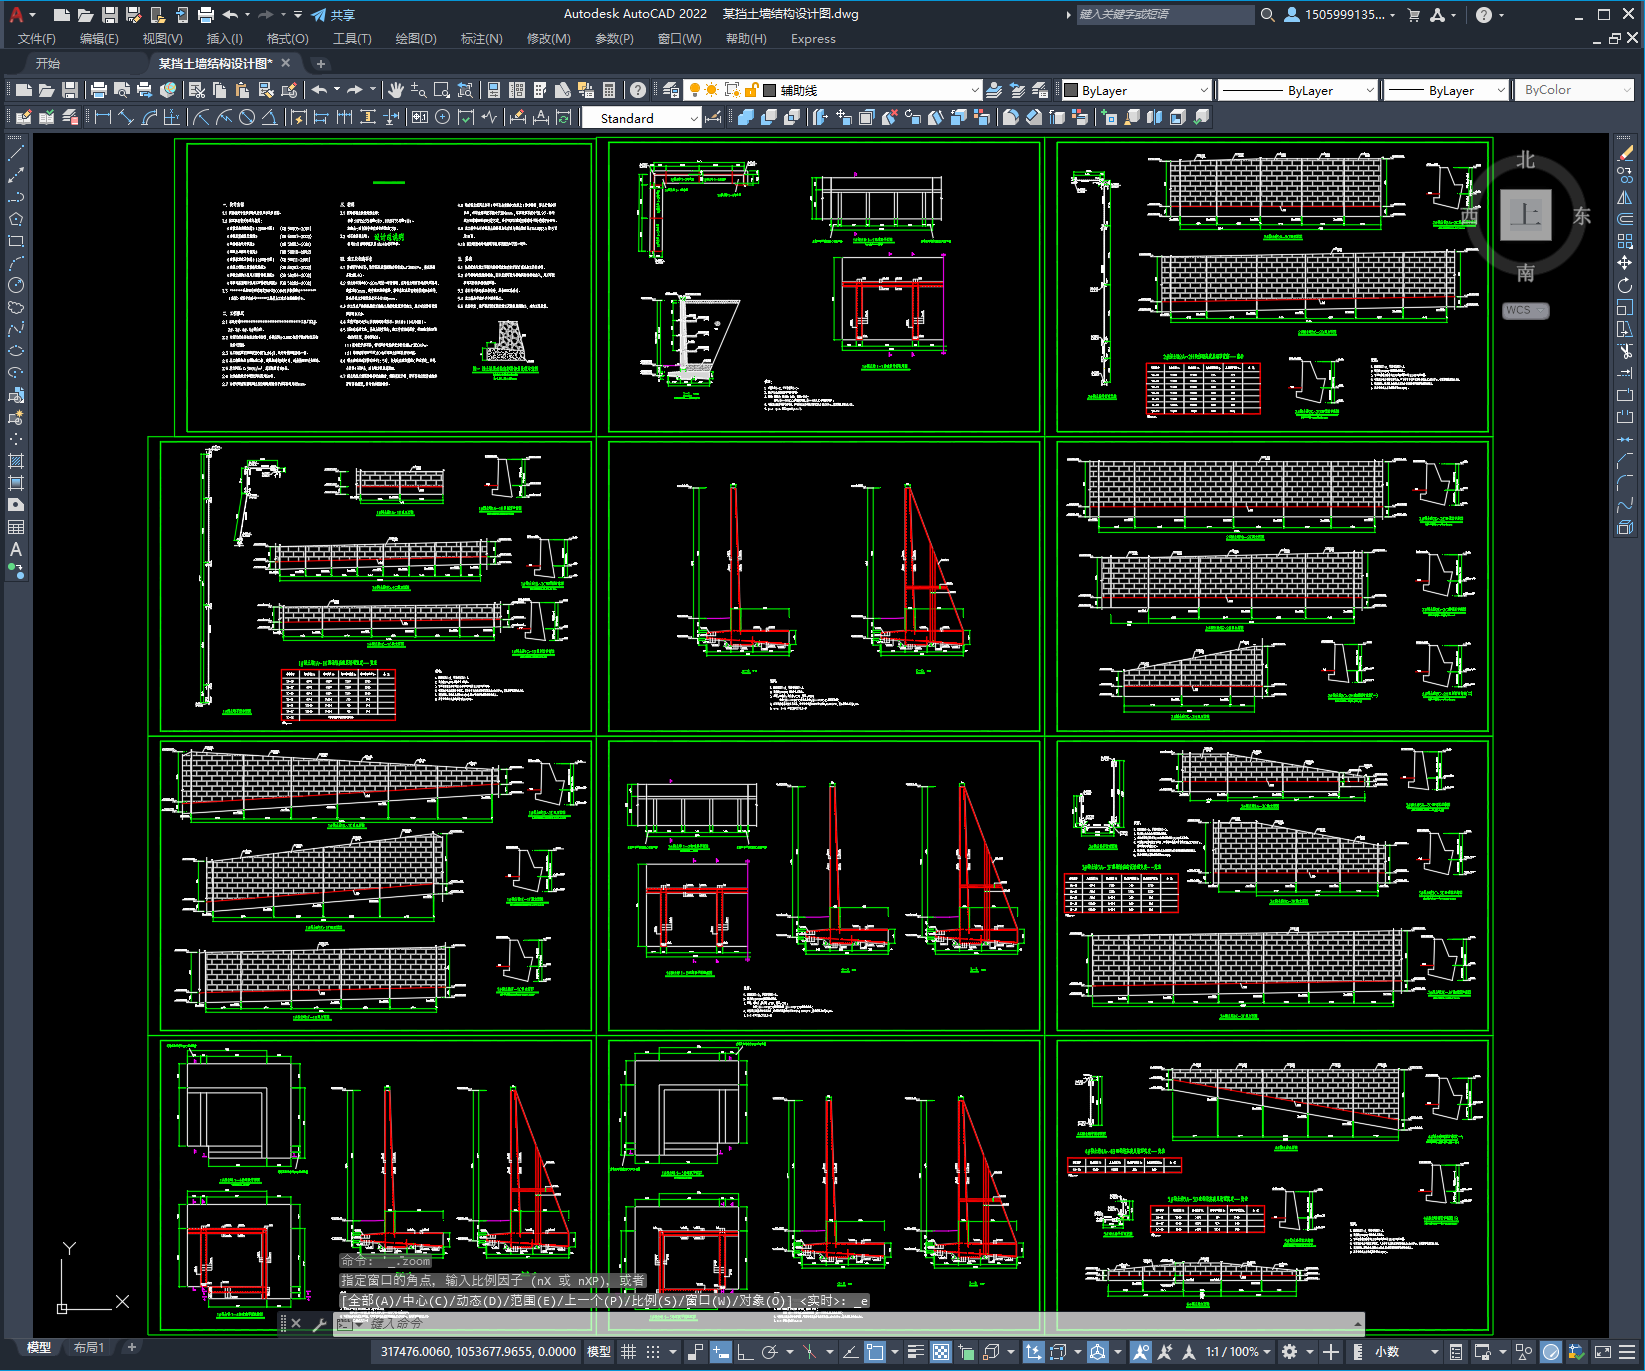Click the 共享 share button

click(334, 15)
